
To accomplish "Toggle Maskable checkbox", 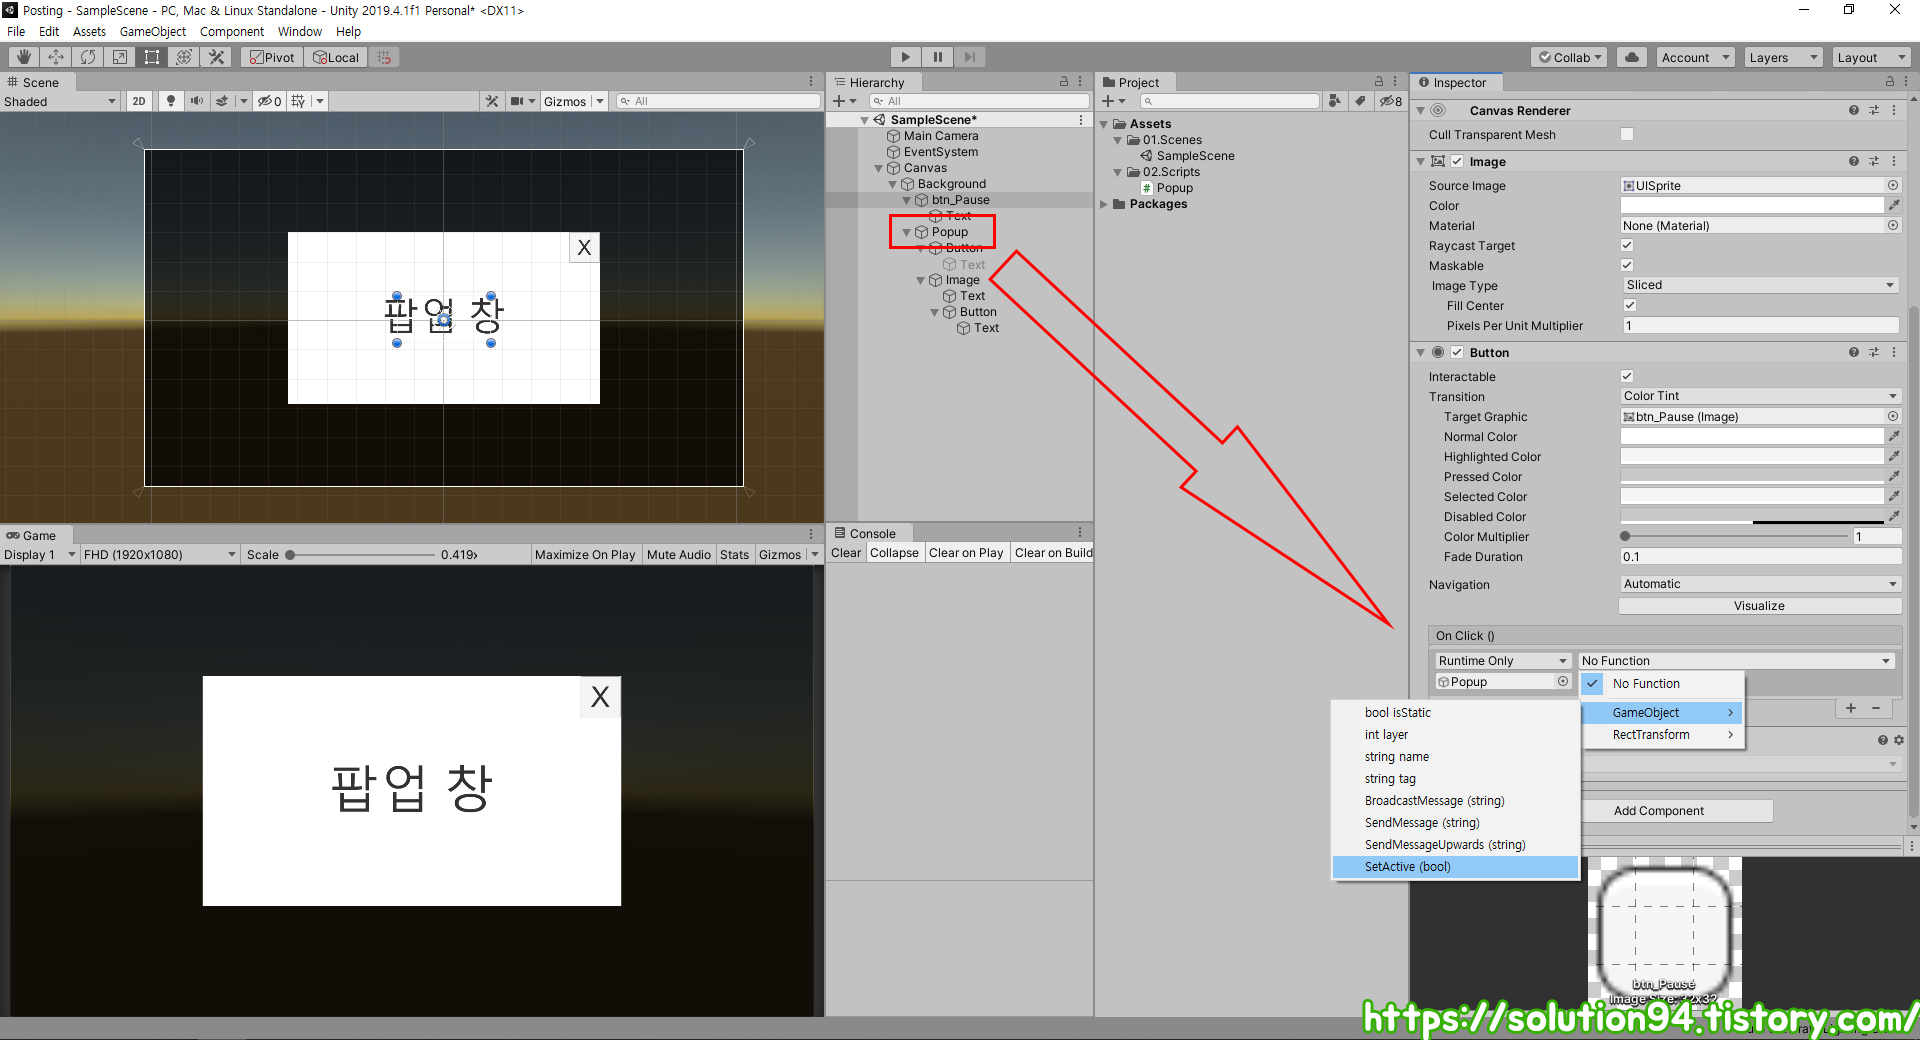I will point(1627,265).
